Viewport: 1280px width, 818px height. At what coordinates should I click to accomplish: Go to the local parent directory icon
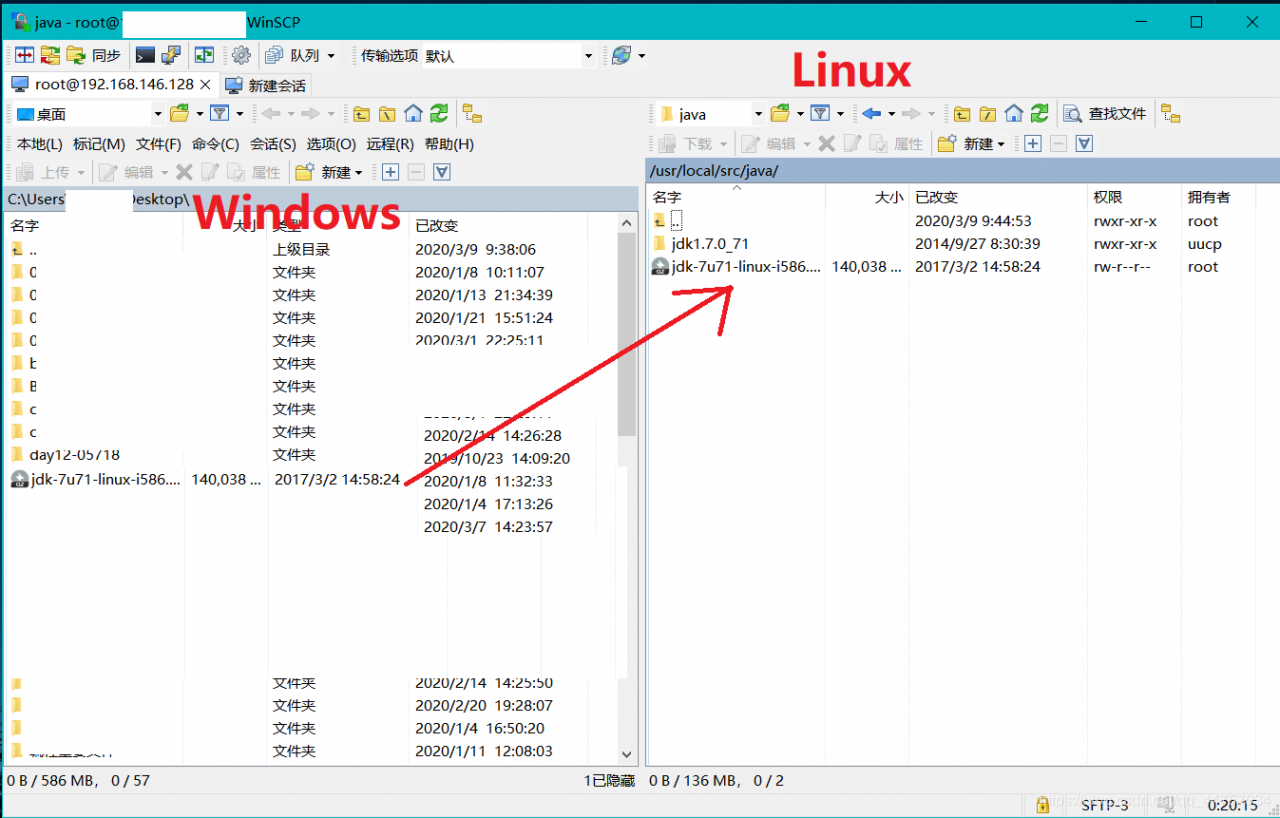coord(361,114)
